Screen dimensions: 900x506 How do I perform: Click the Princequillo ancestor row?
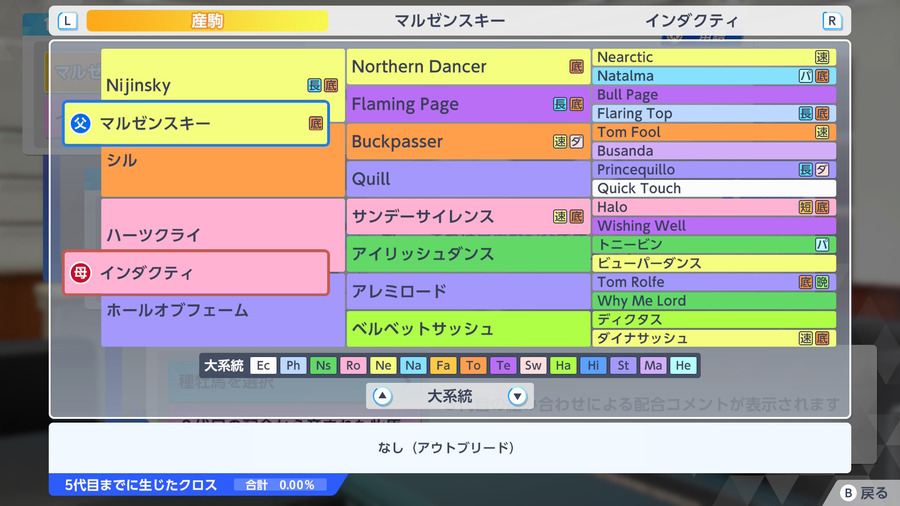[714, 170]
